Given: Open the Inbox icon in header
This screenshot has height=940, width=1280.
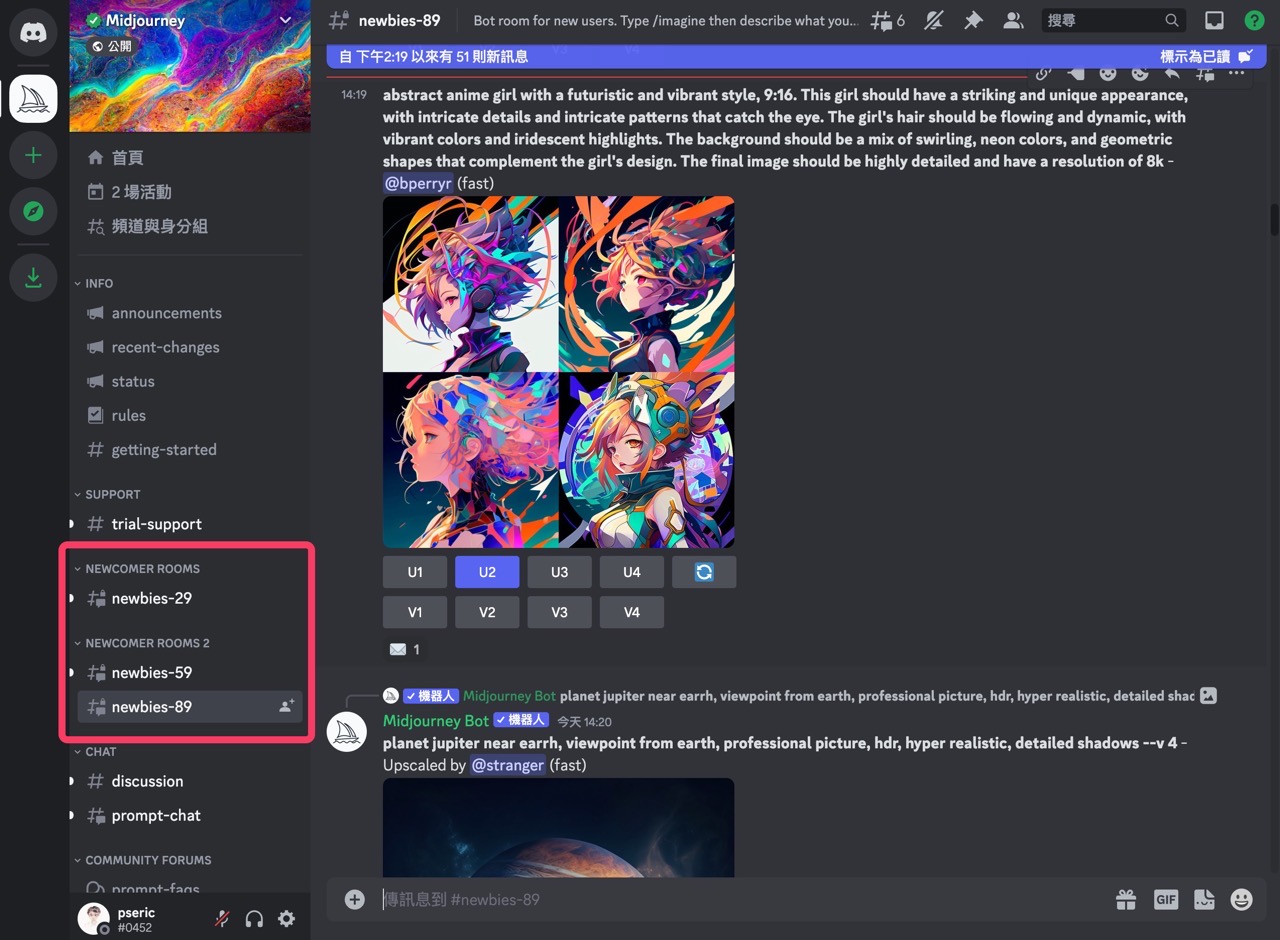Looking at the screenshot, I should (1214, 20).
